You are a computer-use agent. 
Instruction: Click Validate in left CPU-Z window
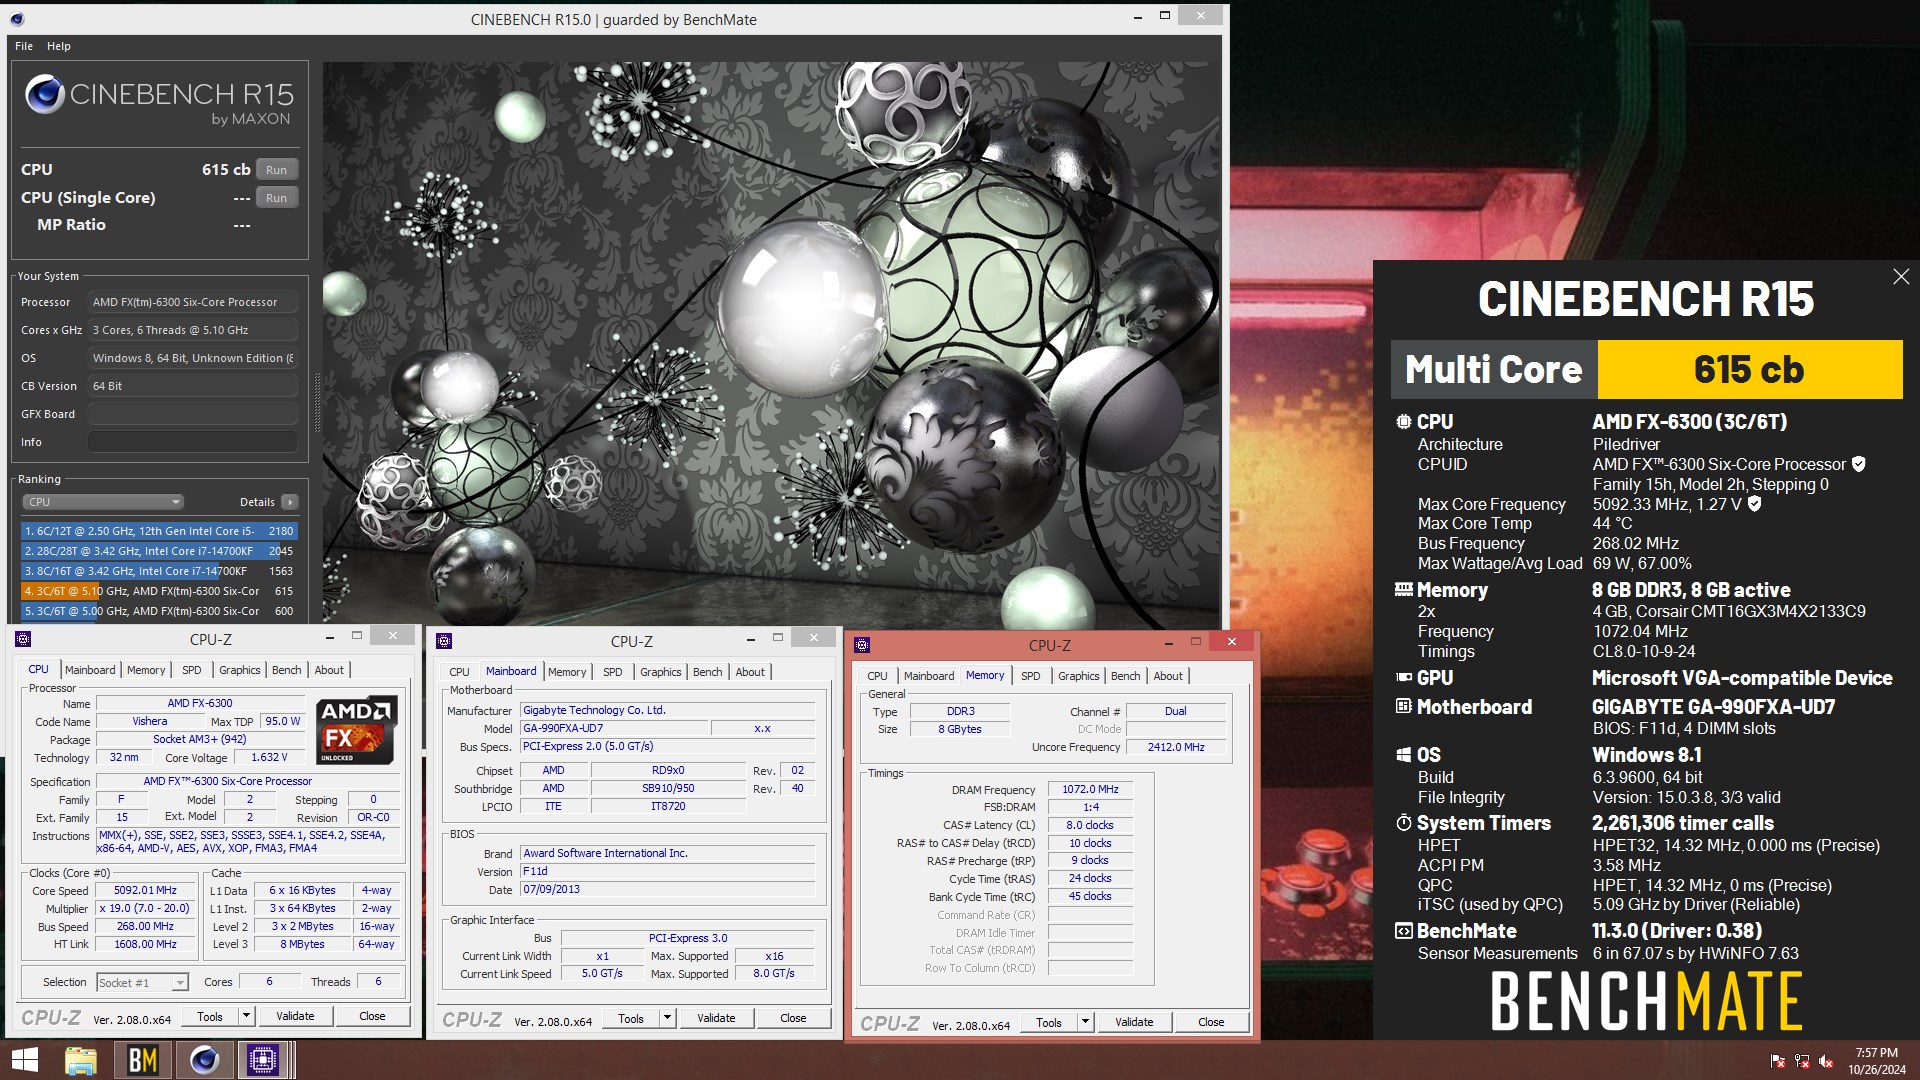[x=295, y=1016]
